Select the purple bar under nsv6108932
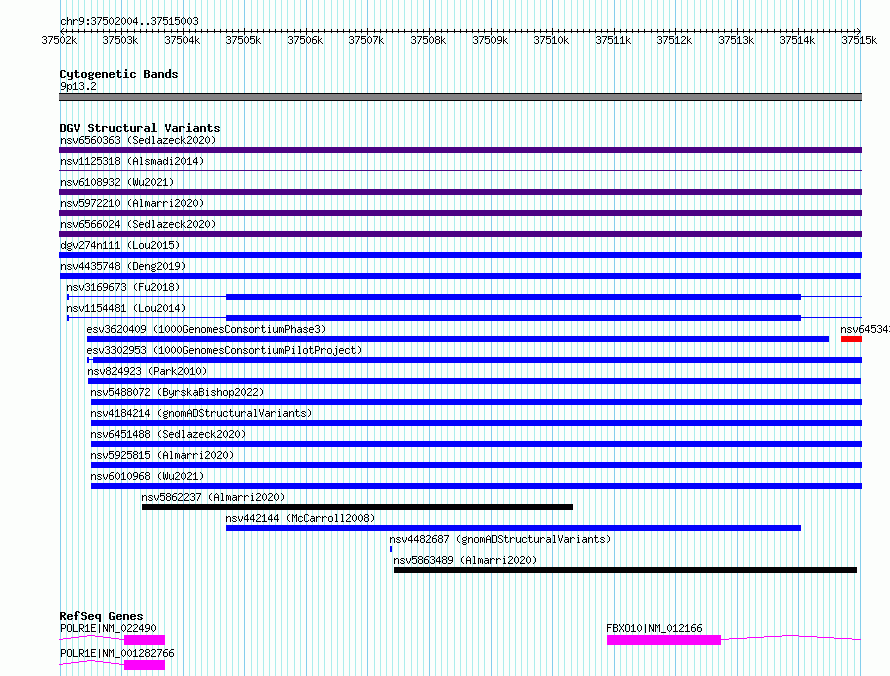Image resolution: width=890 pixels, height=676 pixels. coord(460,192)
